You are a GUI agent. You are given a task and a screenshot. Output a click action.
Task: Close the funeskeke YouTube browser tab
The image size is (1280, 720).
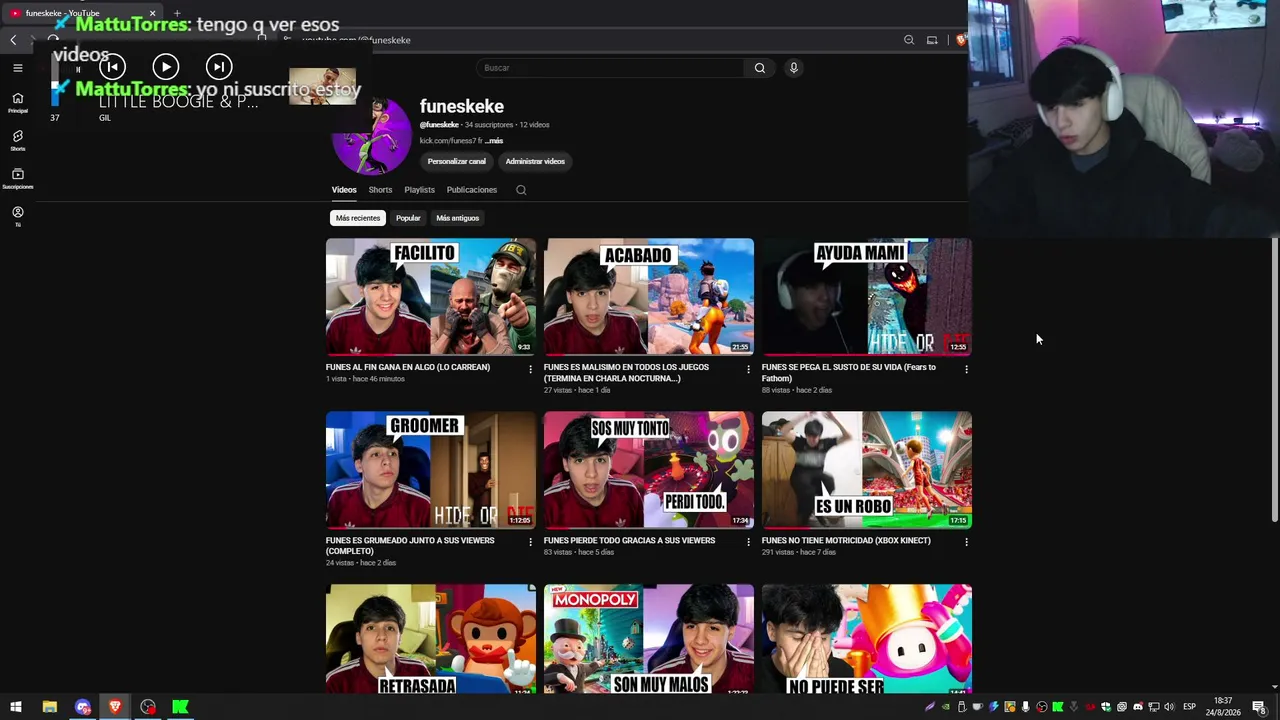point(152,13)
